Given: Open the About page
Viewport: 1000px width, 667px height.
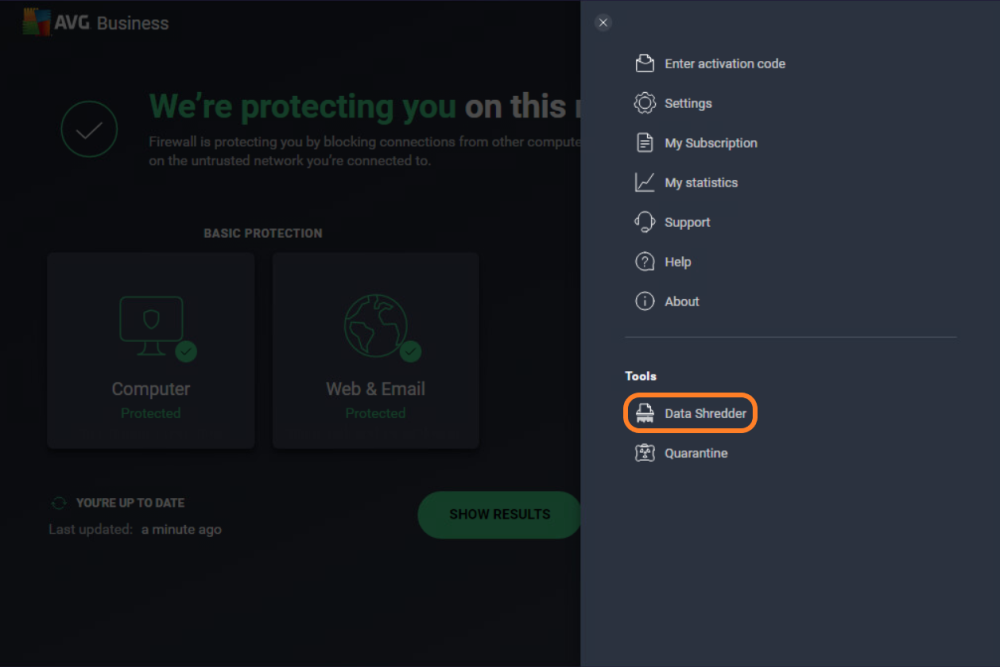Looking at the screenshot, I should tap(681, 301).
